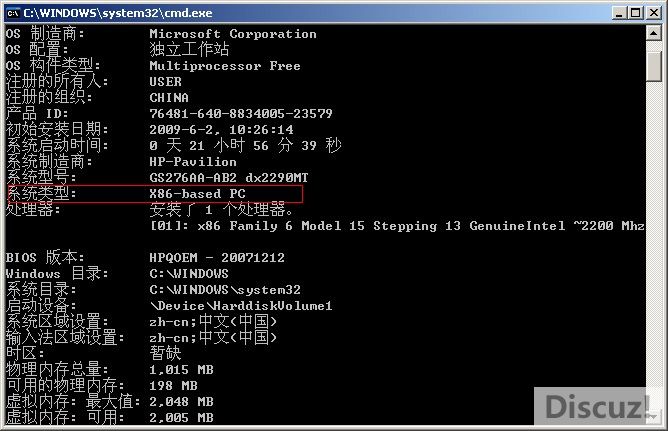Click the model 'GS276AA-AB2 dx2290MT'

coord(229,178)
